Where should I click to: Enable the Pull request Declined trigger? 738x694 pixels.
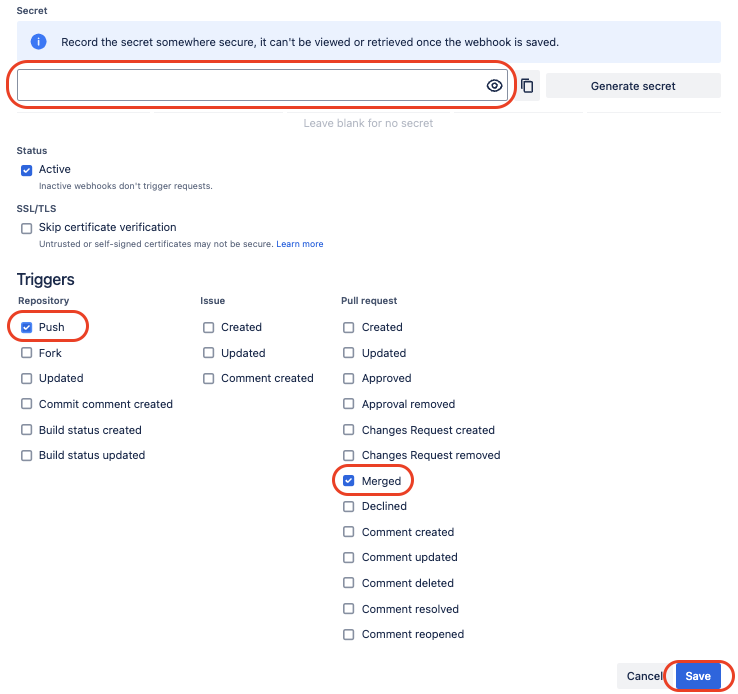pos(349,506)
